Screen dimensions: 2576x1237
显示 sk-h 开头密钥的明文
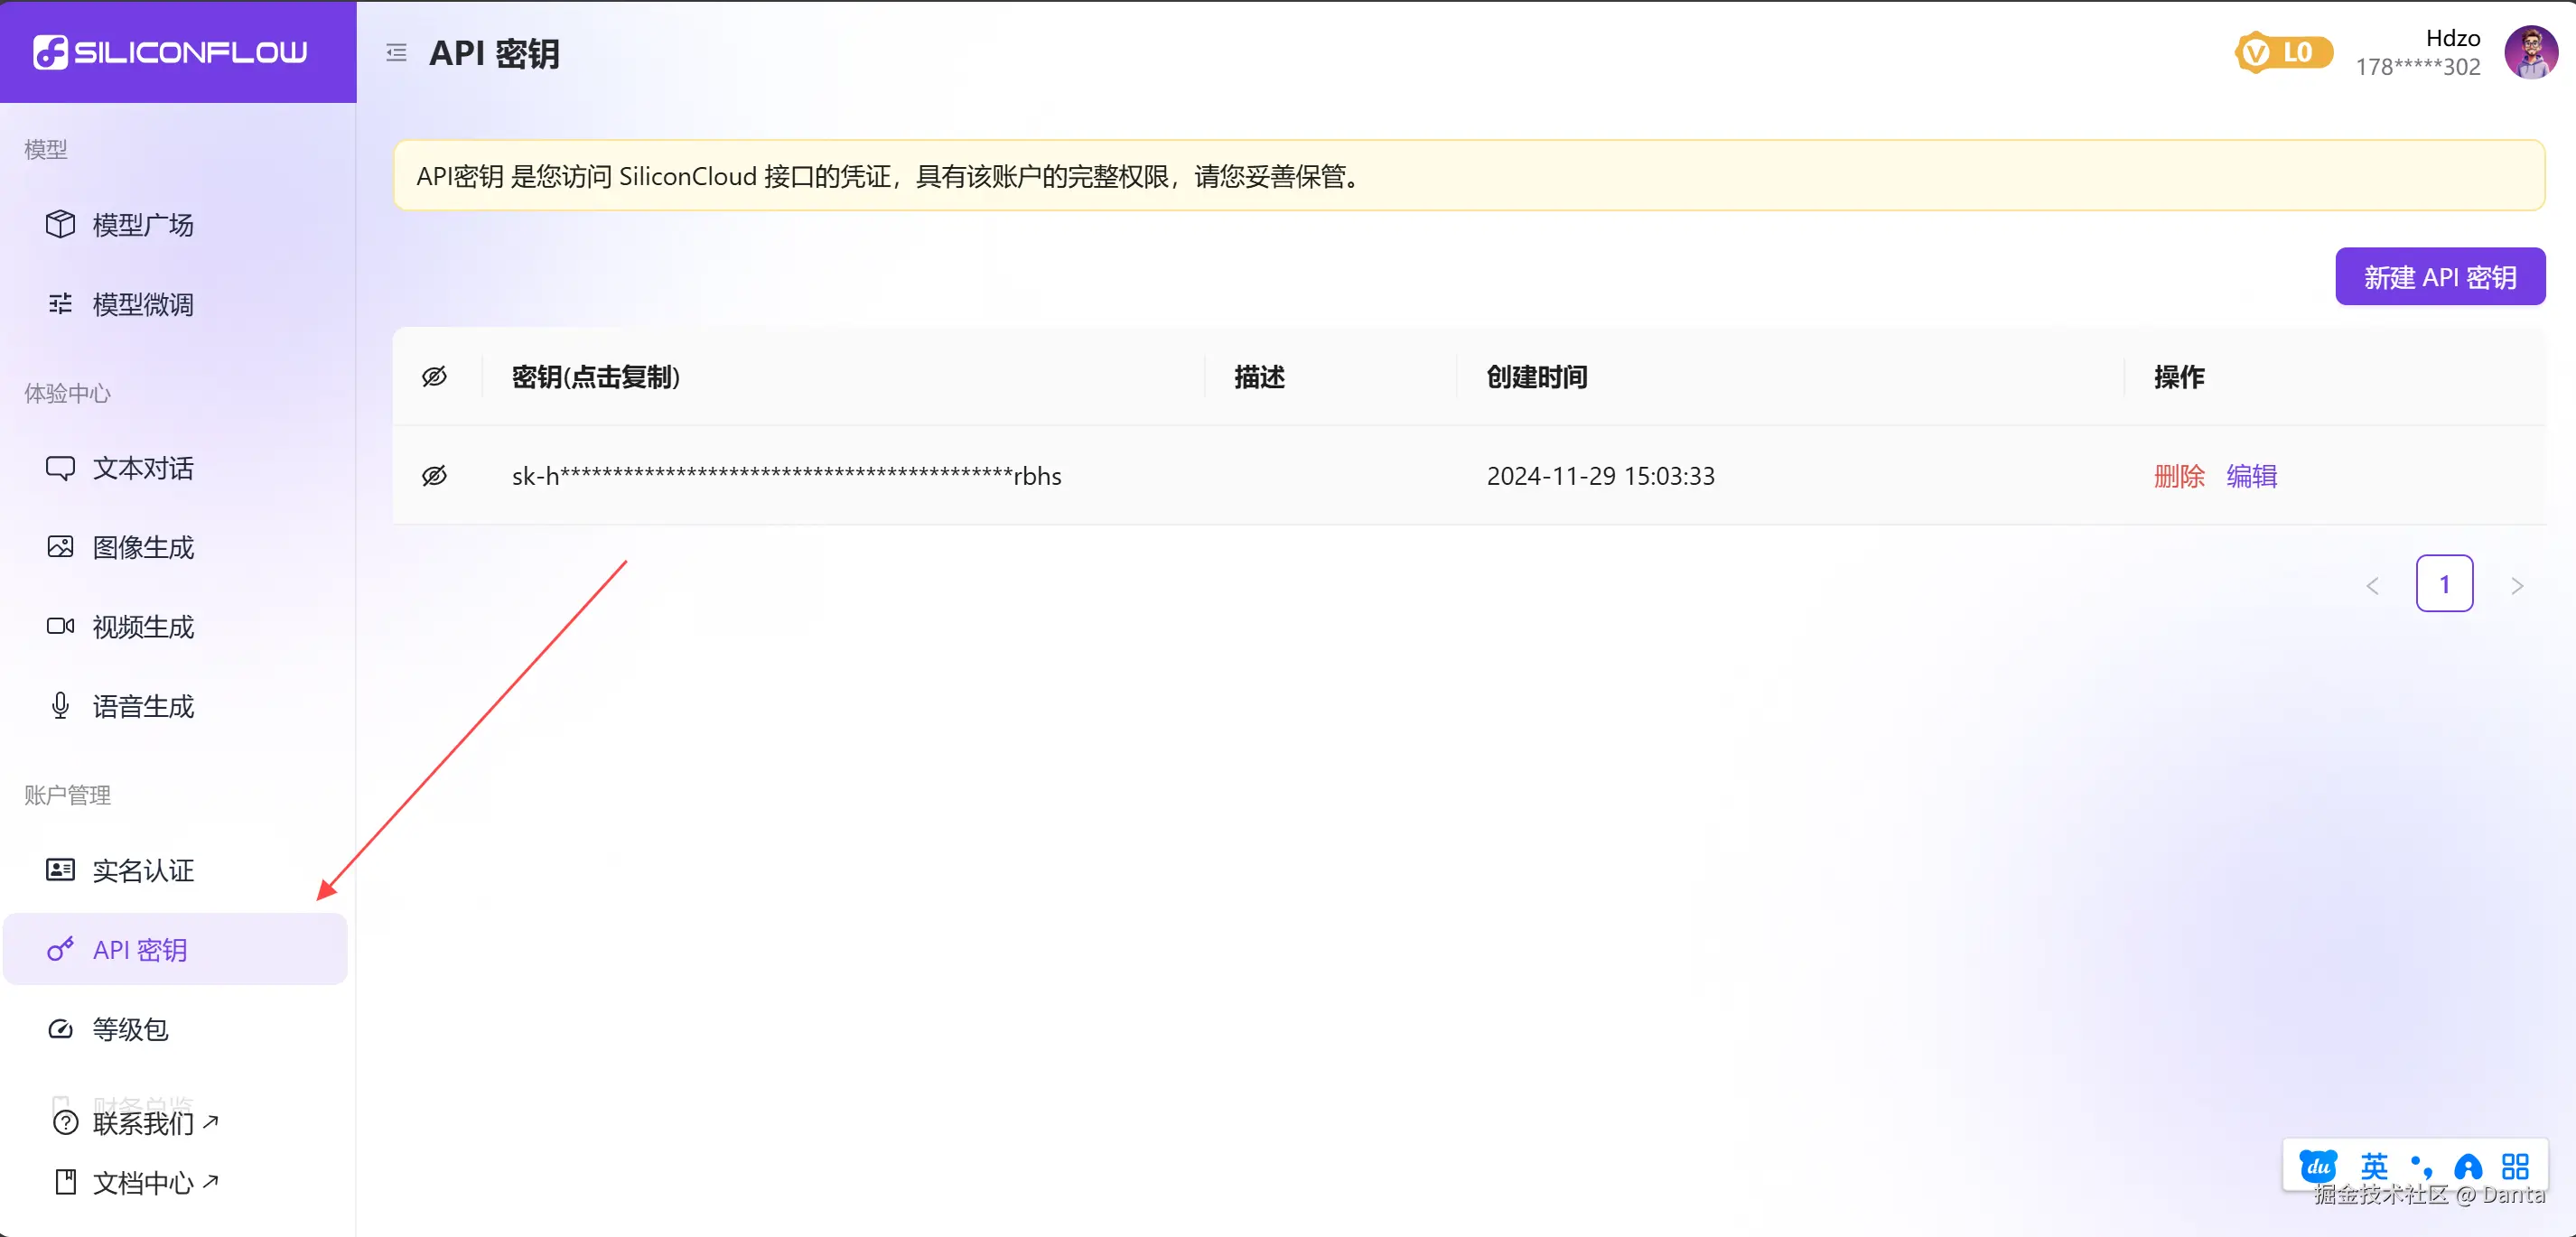[435, 475]
